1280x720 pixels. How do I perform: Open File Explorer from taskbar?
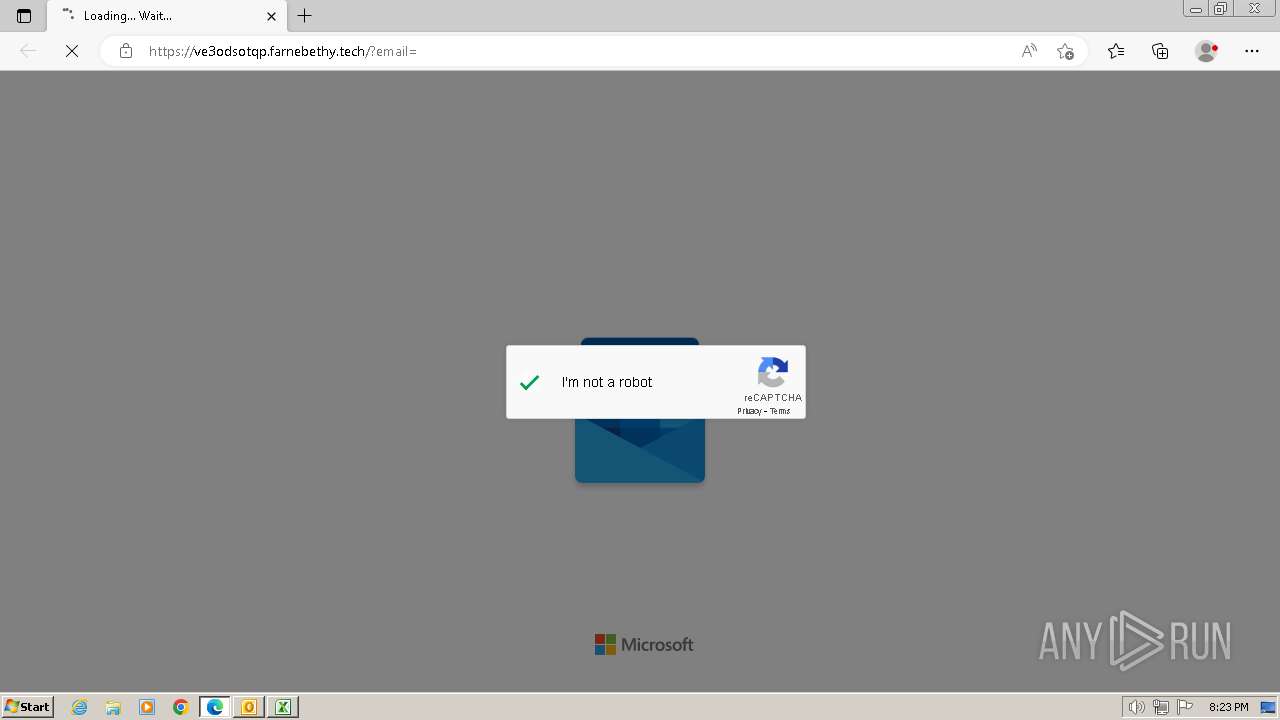pos(113,707)
